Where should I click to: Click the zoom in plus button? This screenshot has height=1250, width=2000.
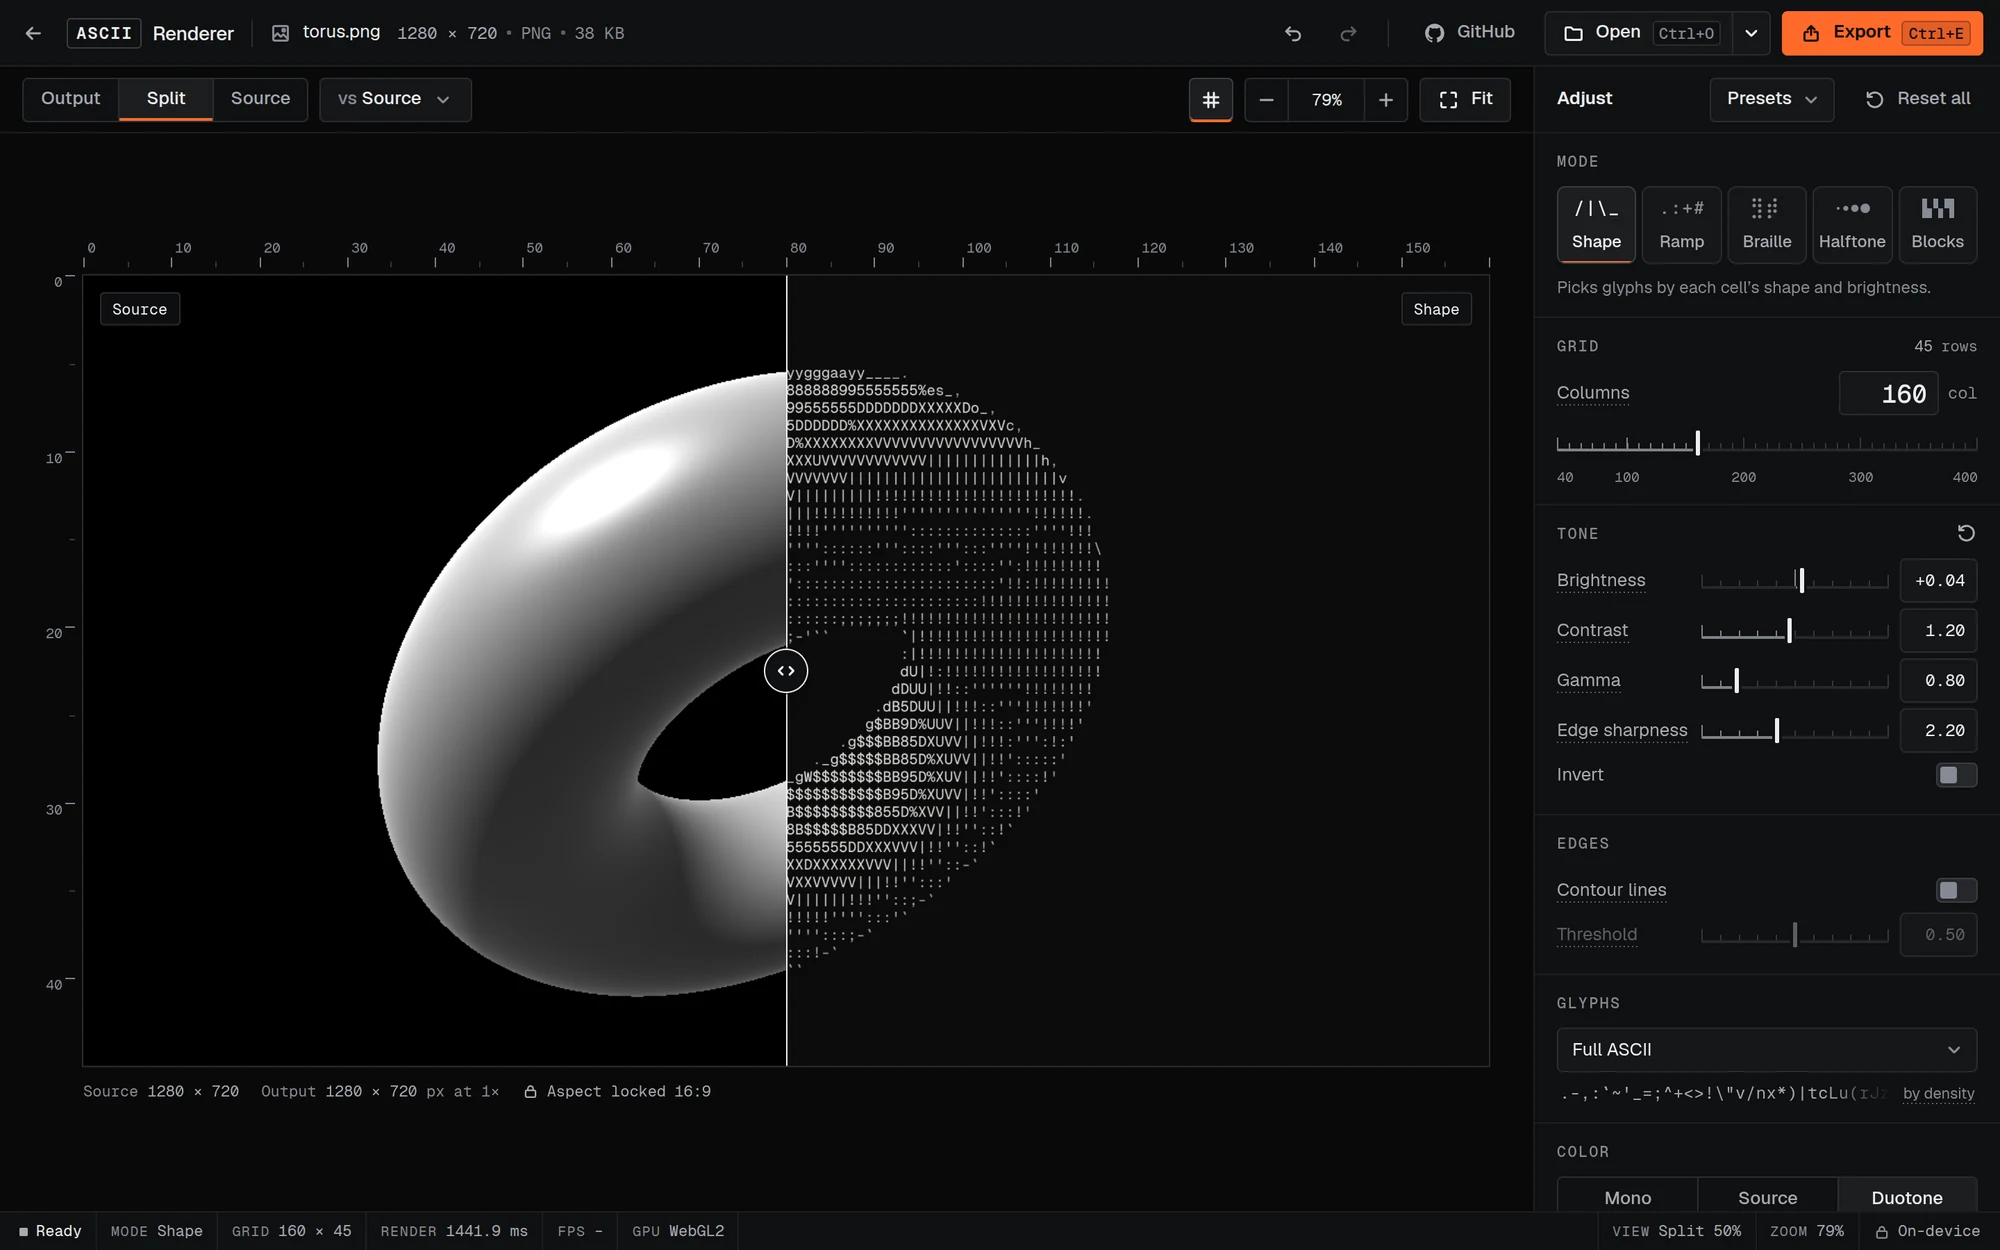click(x=1386, y=99)
